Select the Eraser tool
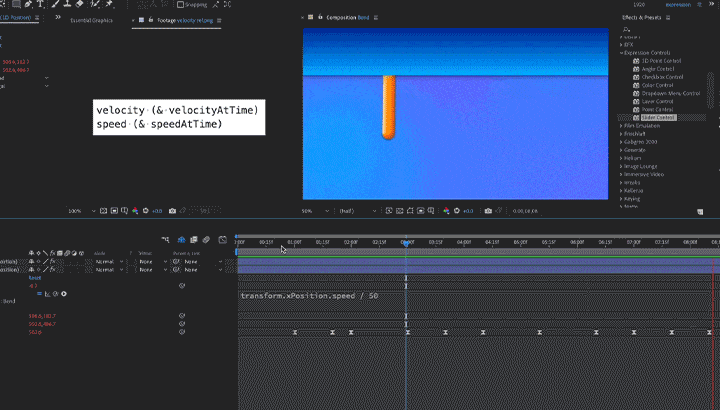Image resolution: width=720 pixels, height=410 pixels. (79, 4)
